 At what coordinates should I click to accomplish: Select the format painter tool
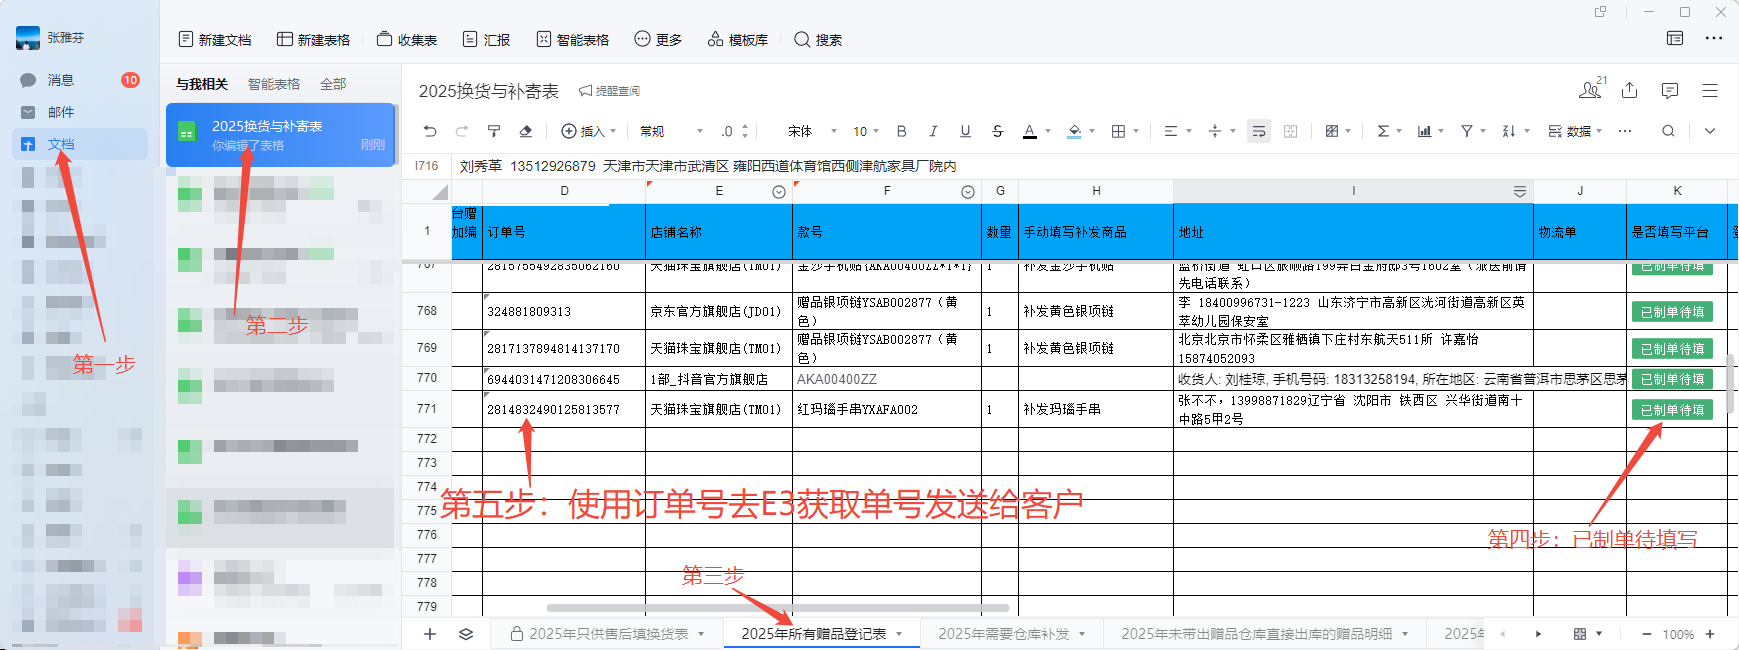click(x=494, y=131)
